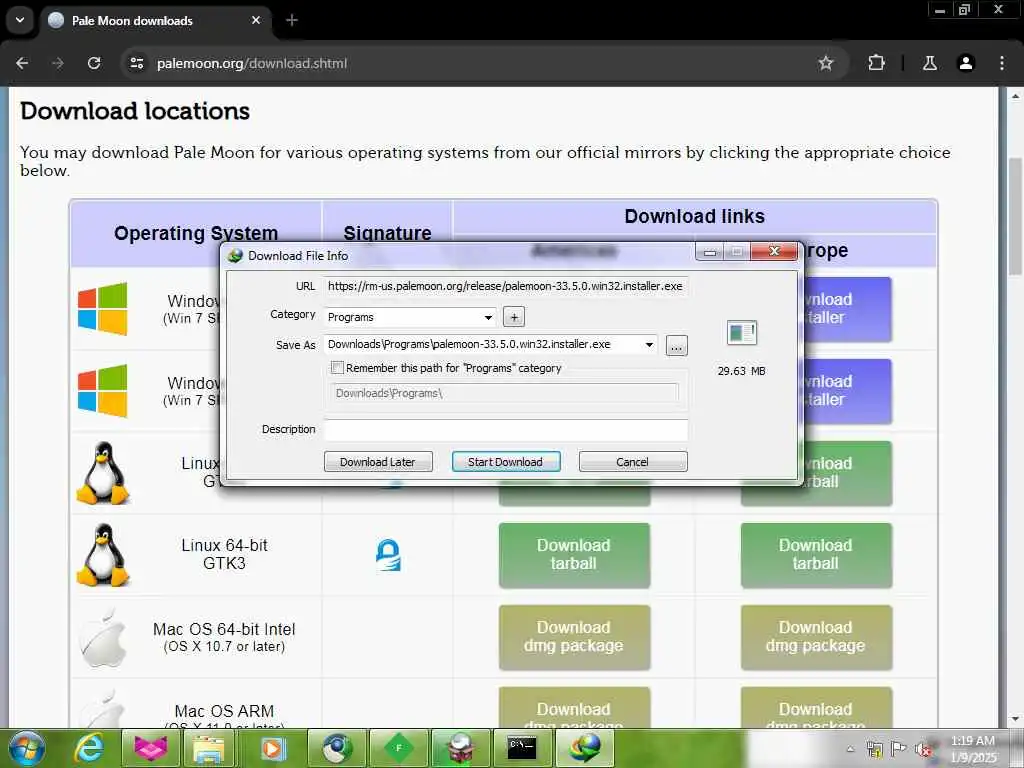The image size is (1024, 768).
Task: Click the Download Later button
Action: (x=377, y=462)
